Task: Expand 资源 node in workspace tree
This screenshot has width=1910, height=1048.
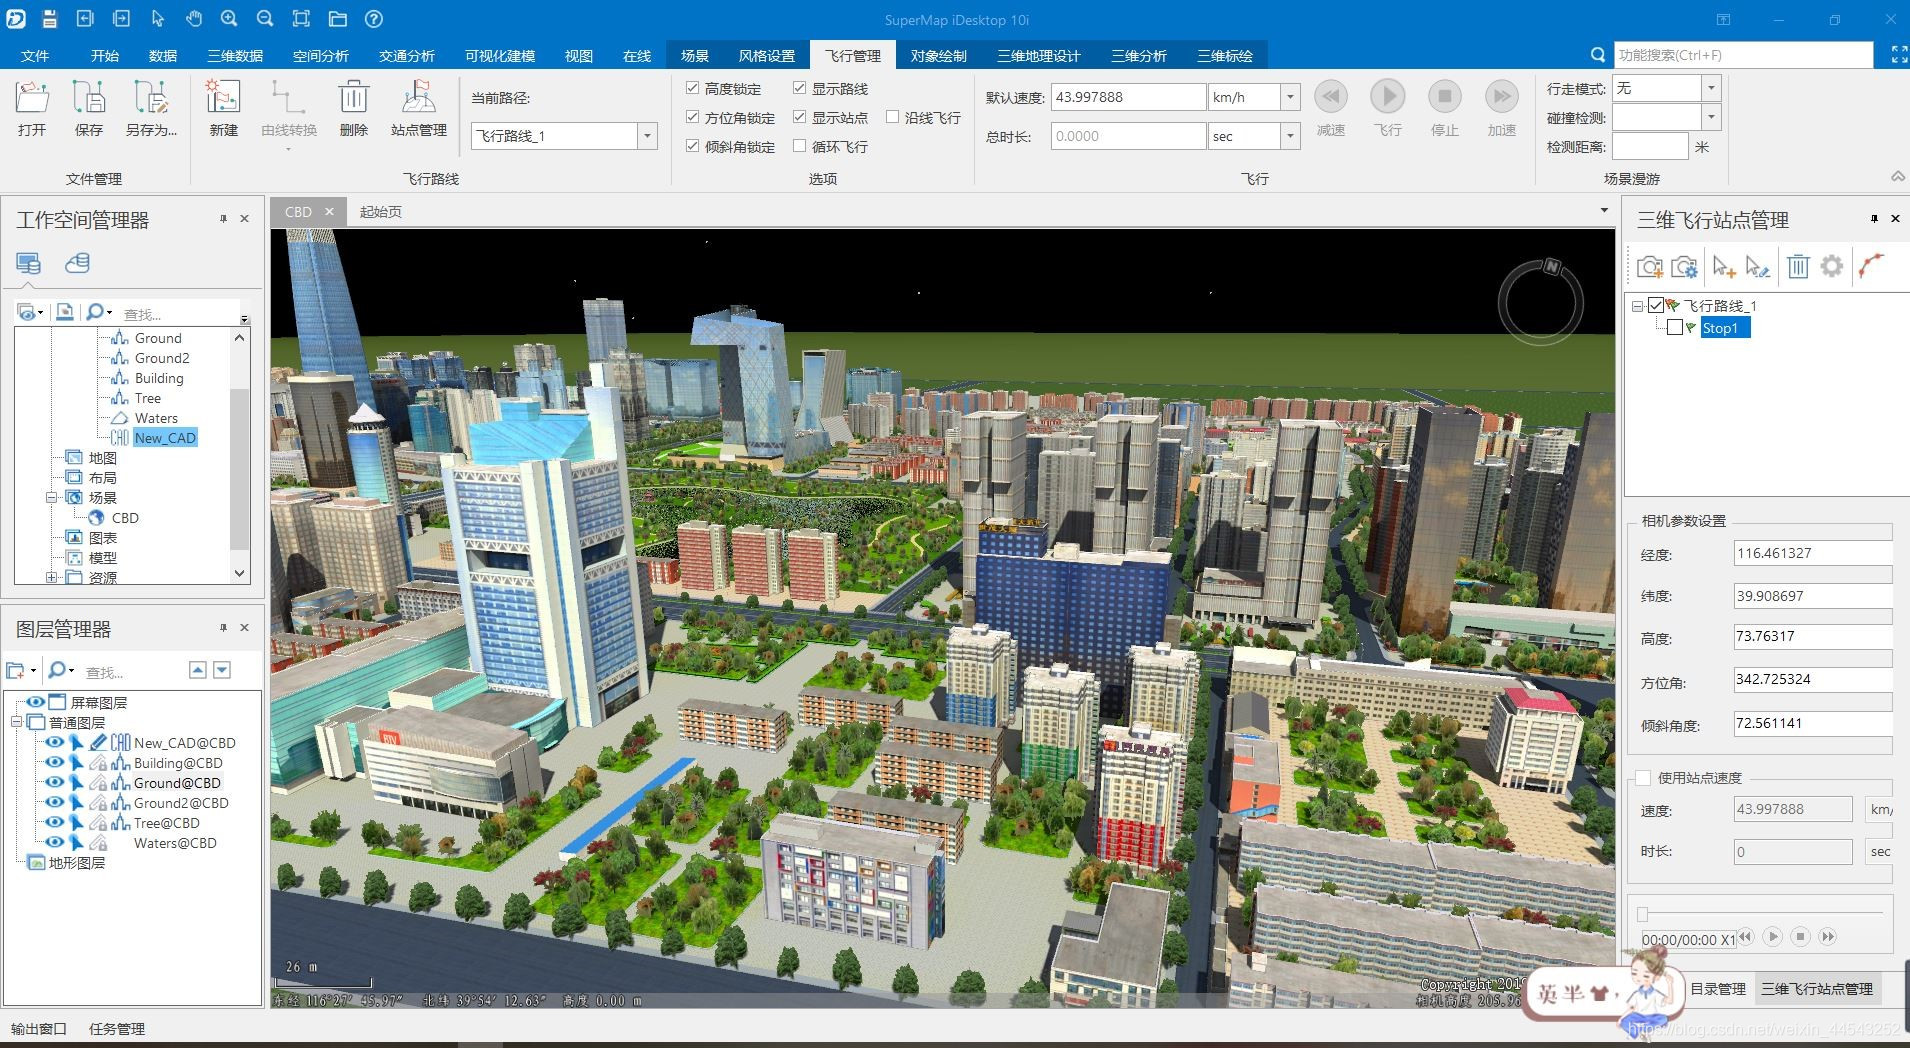Action: (51, 577)
